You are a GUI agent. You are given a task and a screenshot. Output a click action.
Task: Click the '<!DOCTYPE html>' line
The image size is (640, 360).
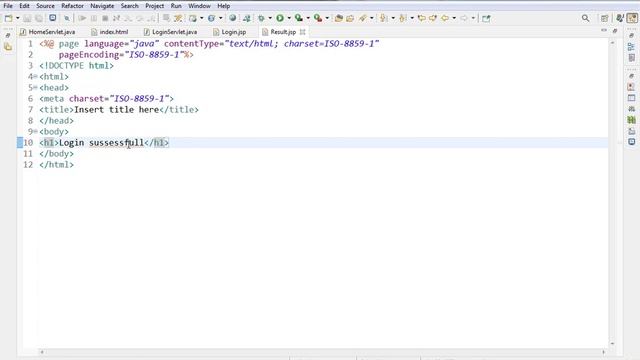click(76, 66)
